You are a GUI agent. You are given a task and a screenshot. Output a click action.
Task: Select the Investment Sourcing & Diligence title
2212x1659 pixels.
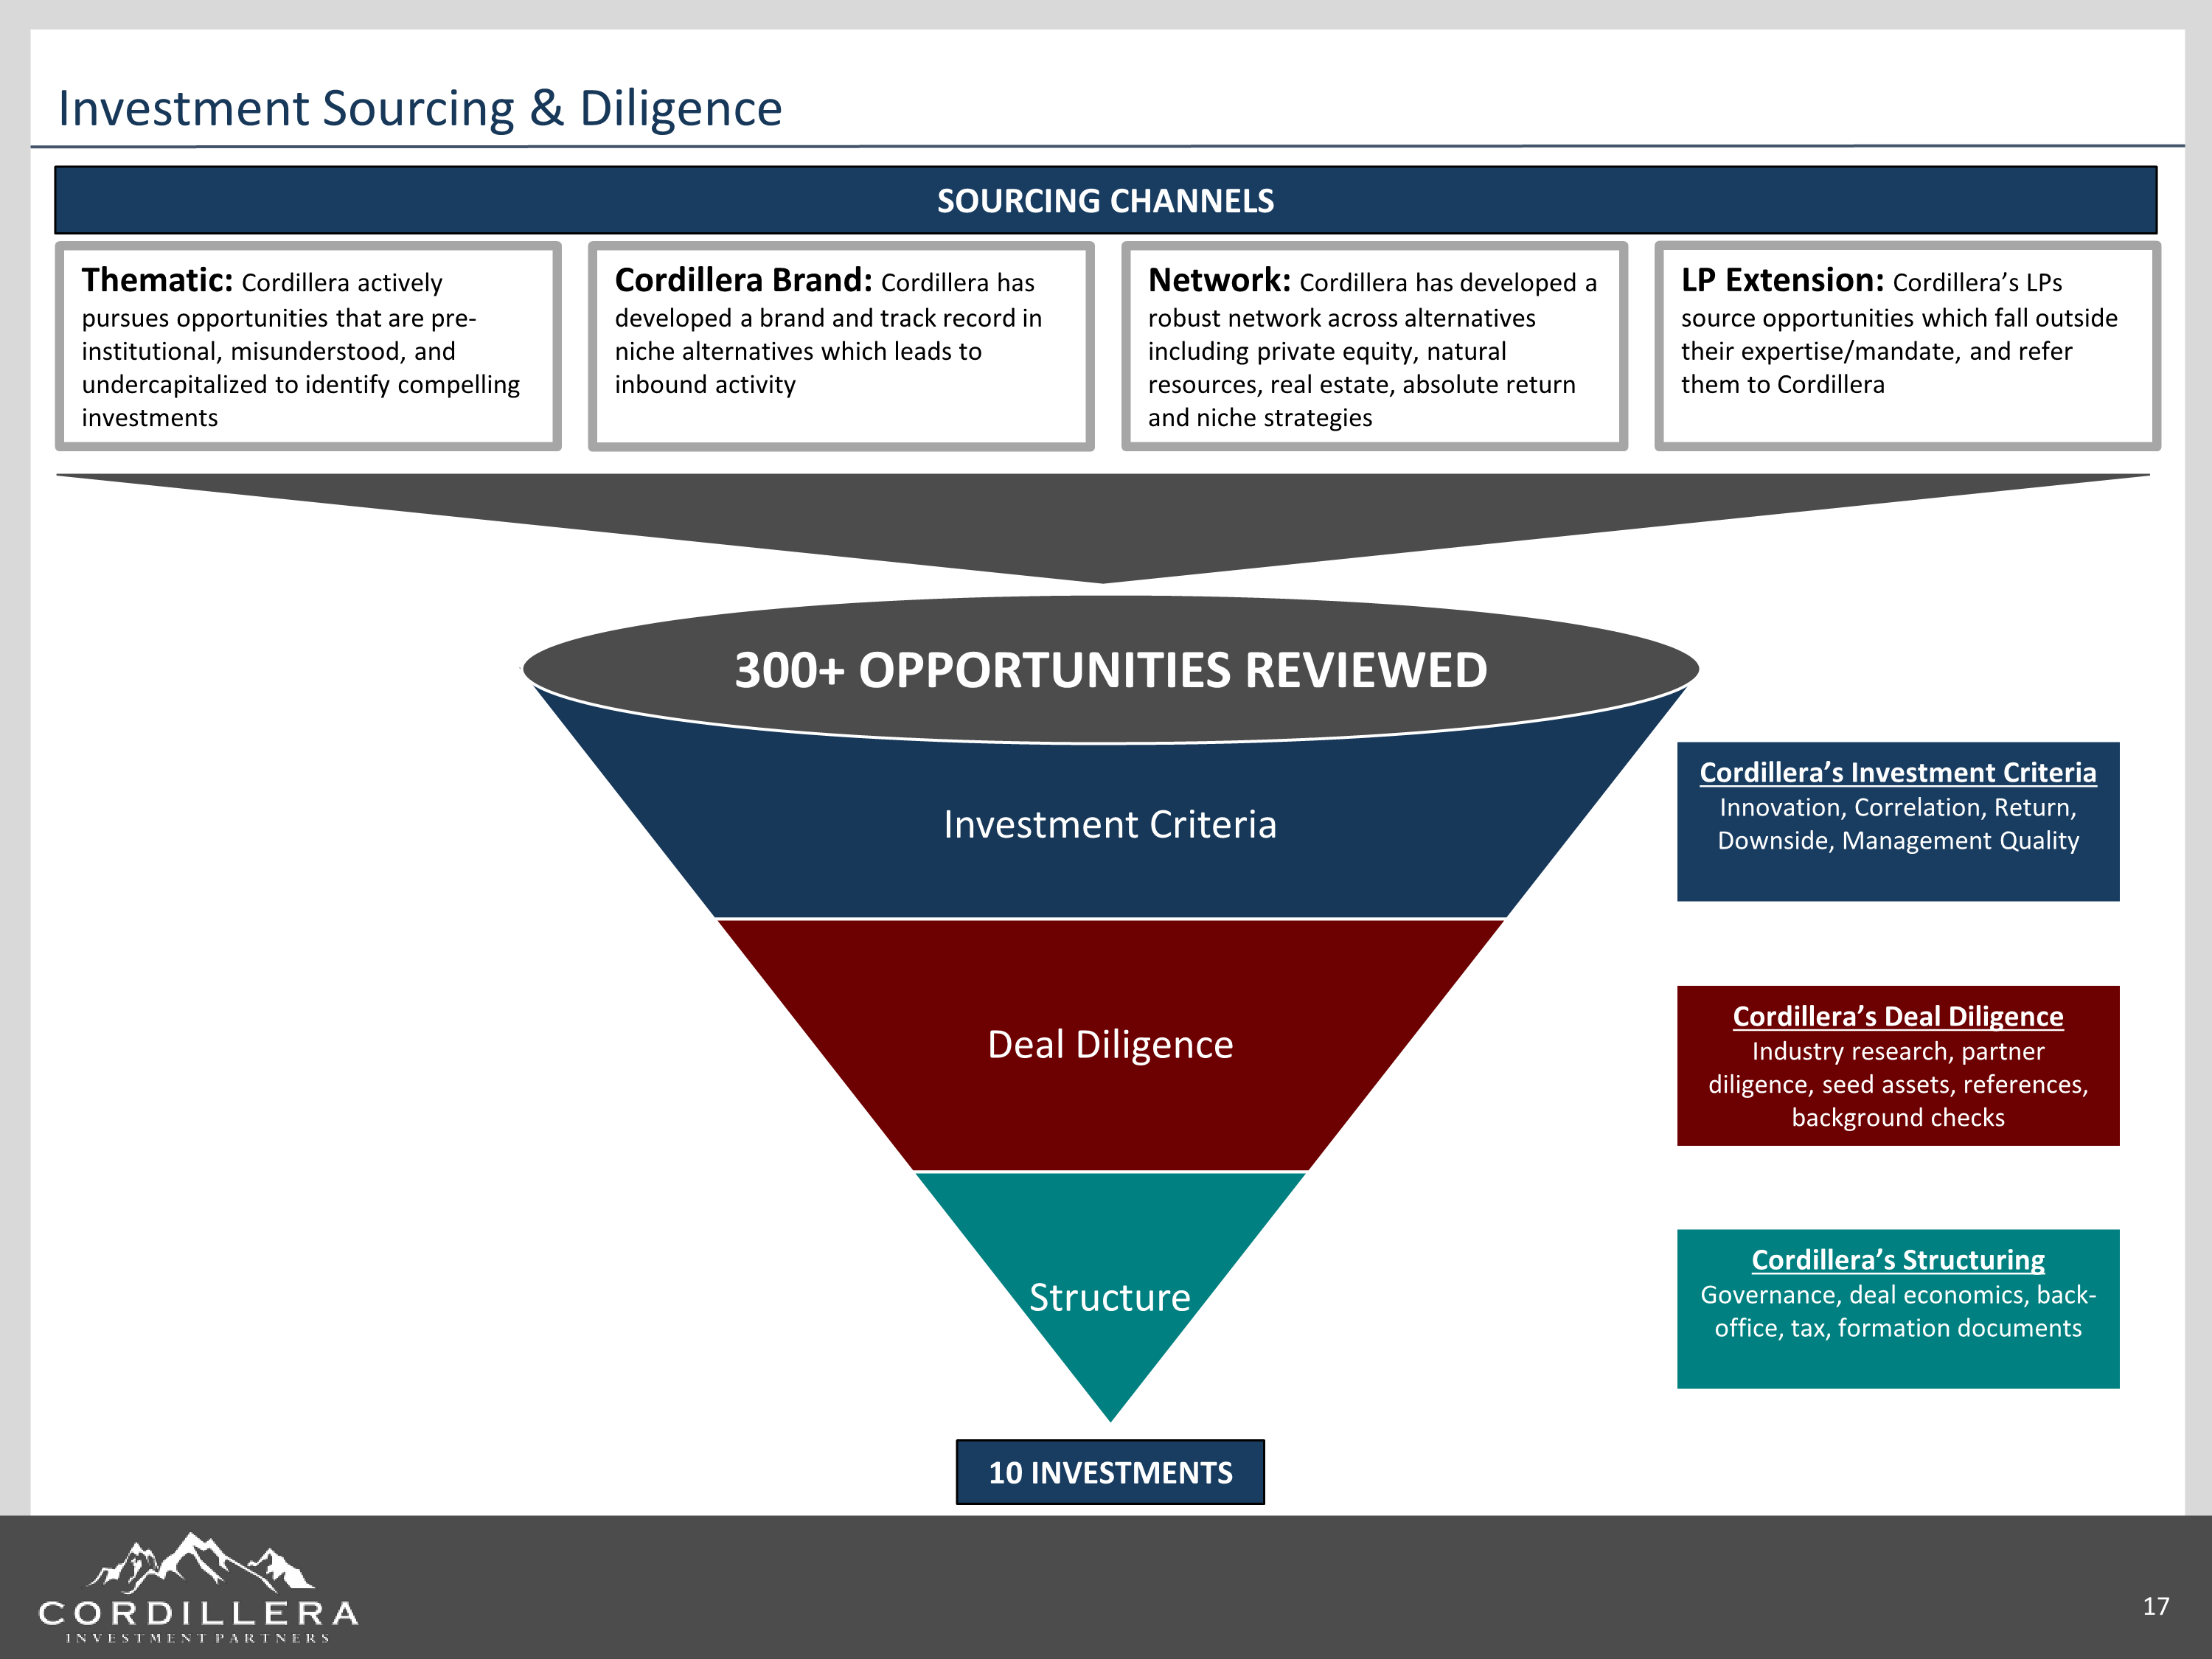(420, 108)
